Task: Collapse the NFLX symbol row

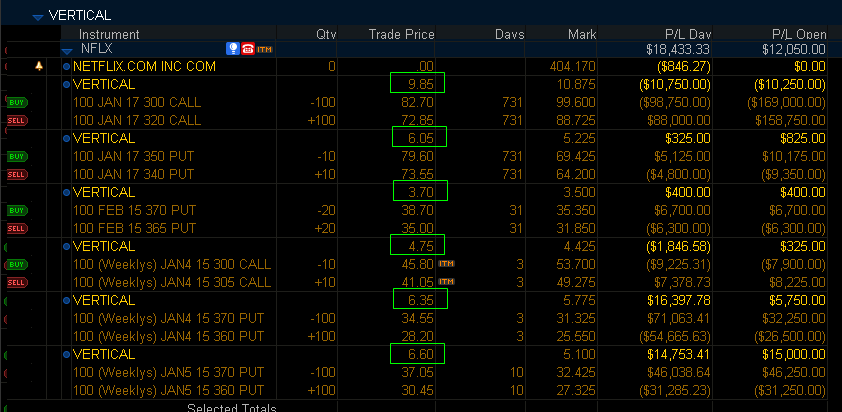Action: click(67, 52)
